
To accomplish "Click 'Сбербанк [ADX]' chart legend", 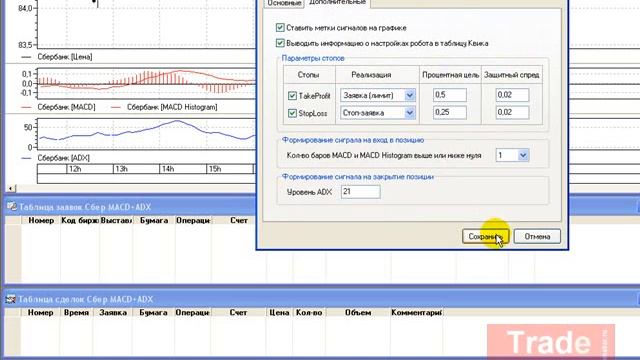I will point(64,158).
